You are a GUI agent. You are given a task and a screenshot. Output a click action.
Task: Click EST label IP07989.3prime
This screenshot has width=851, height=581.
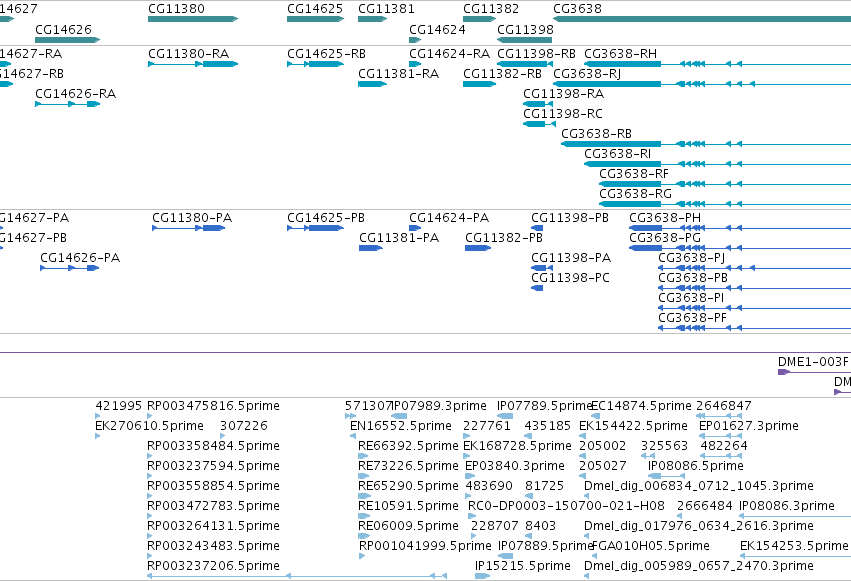439,406
